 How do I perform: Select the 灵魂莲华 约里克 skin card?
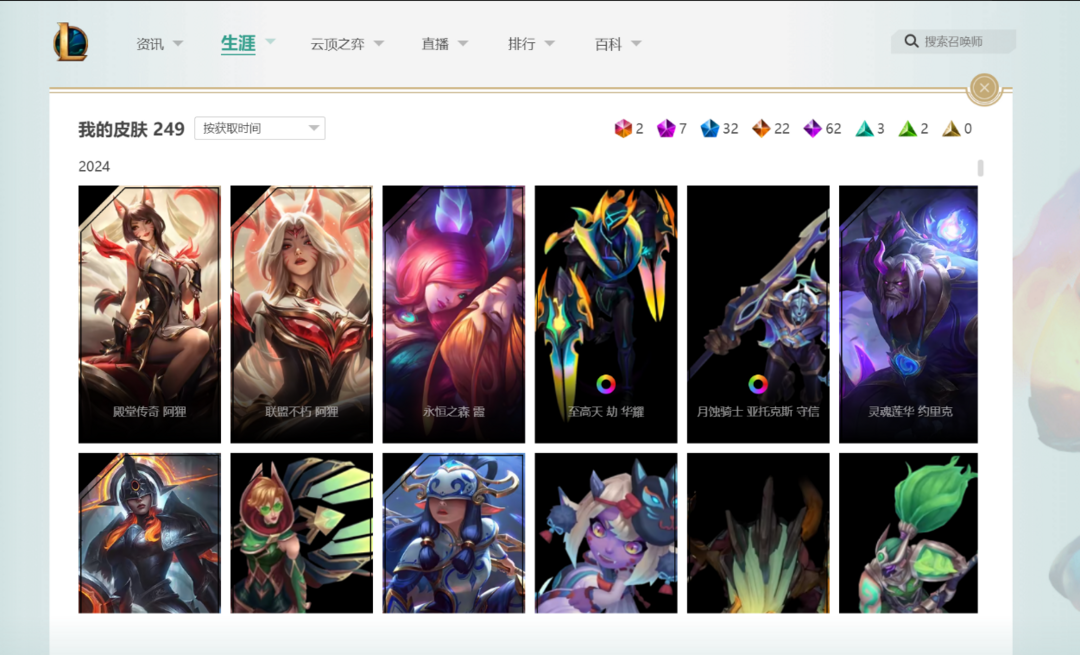[908, 314]
